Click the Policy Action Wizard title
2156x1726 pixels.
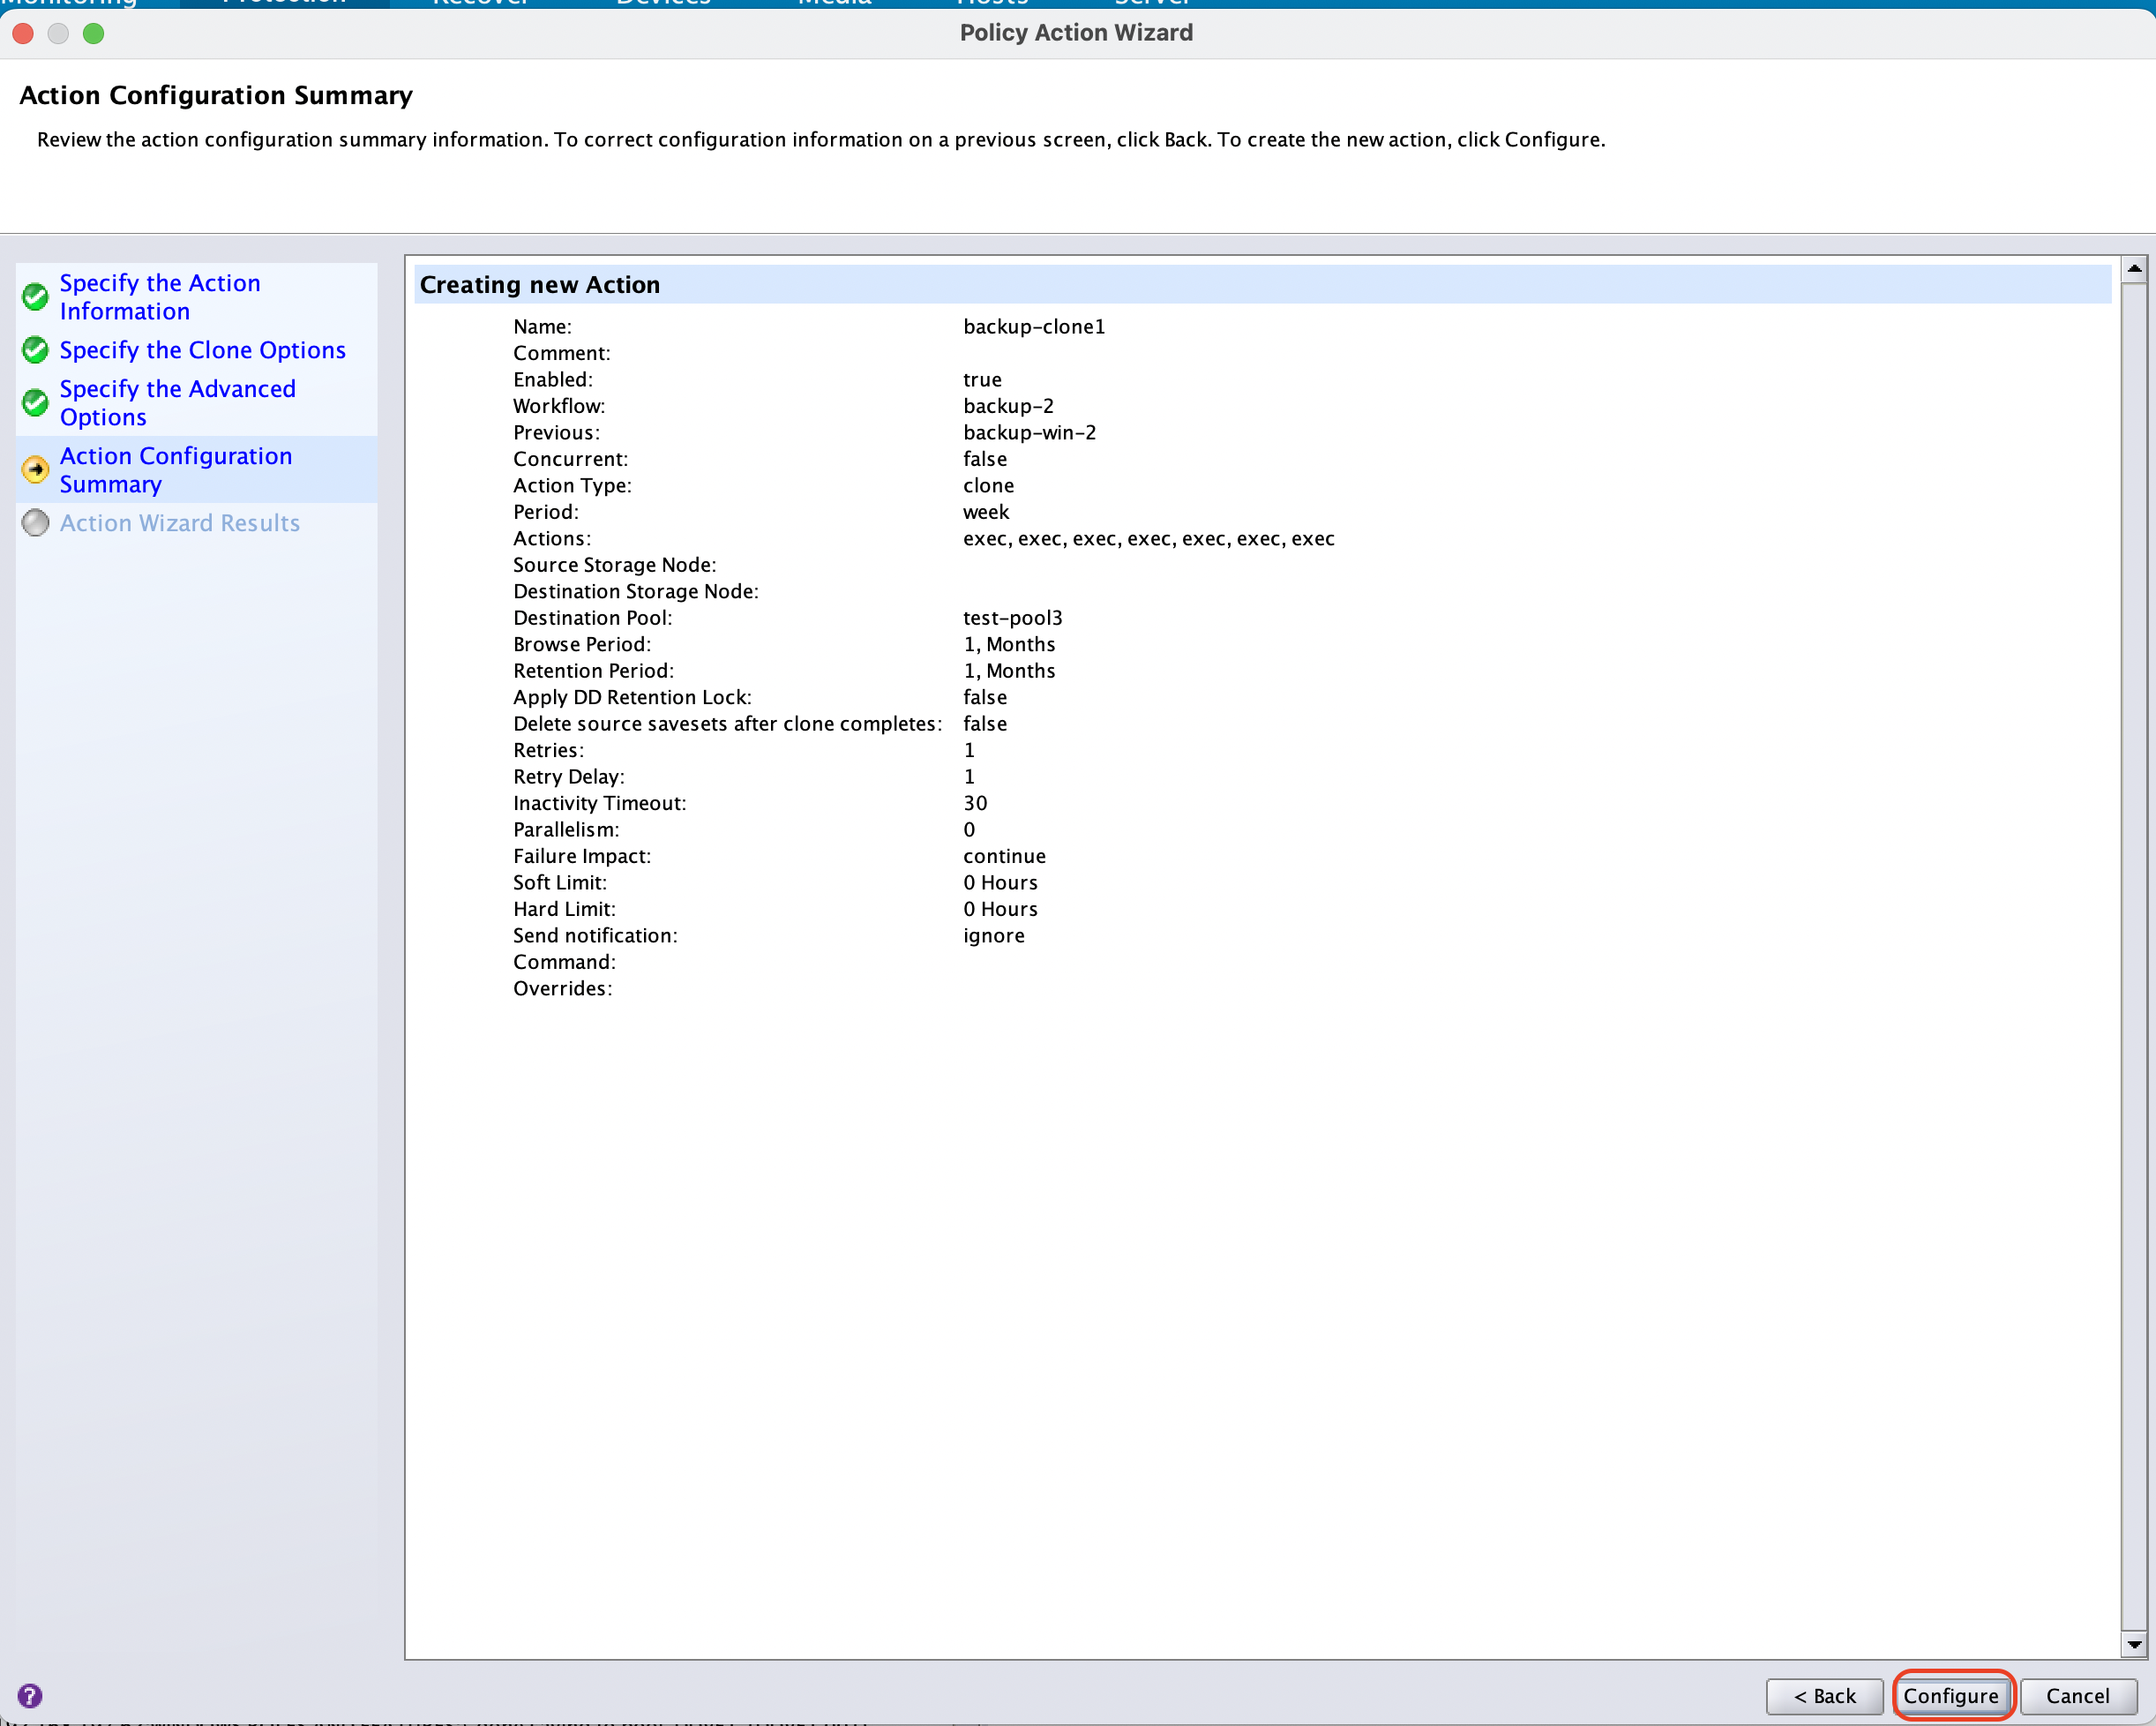click(1076, 33)
